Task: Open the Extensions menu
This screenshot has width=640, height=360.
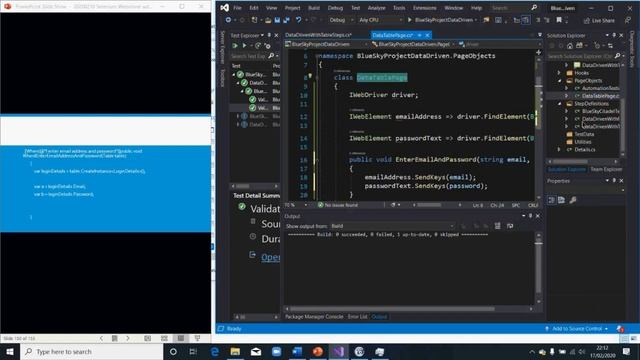Action: point(424,8)
